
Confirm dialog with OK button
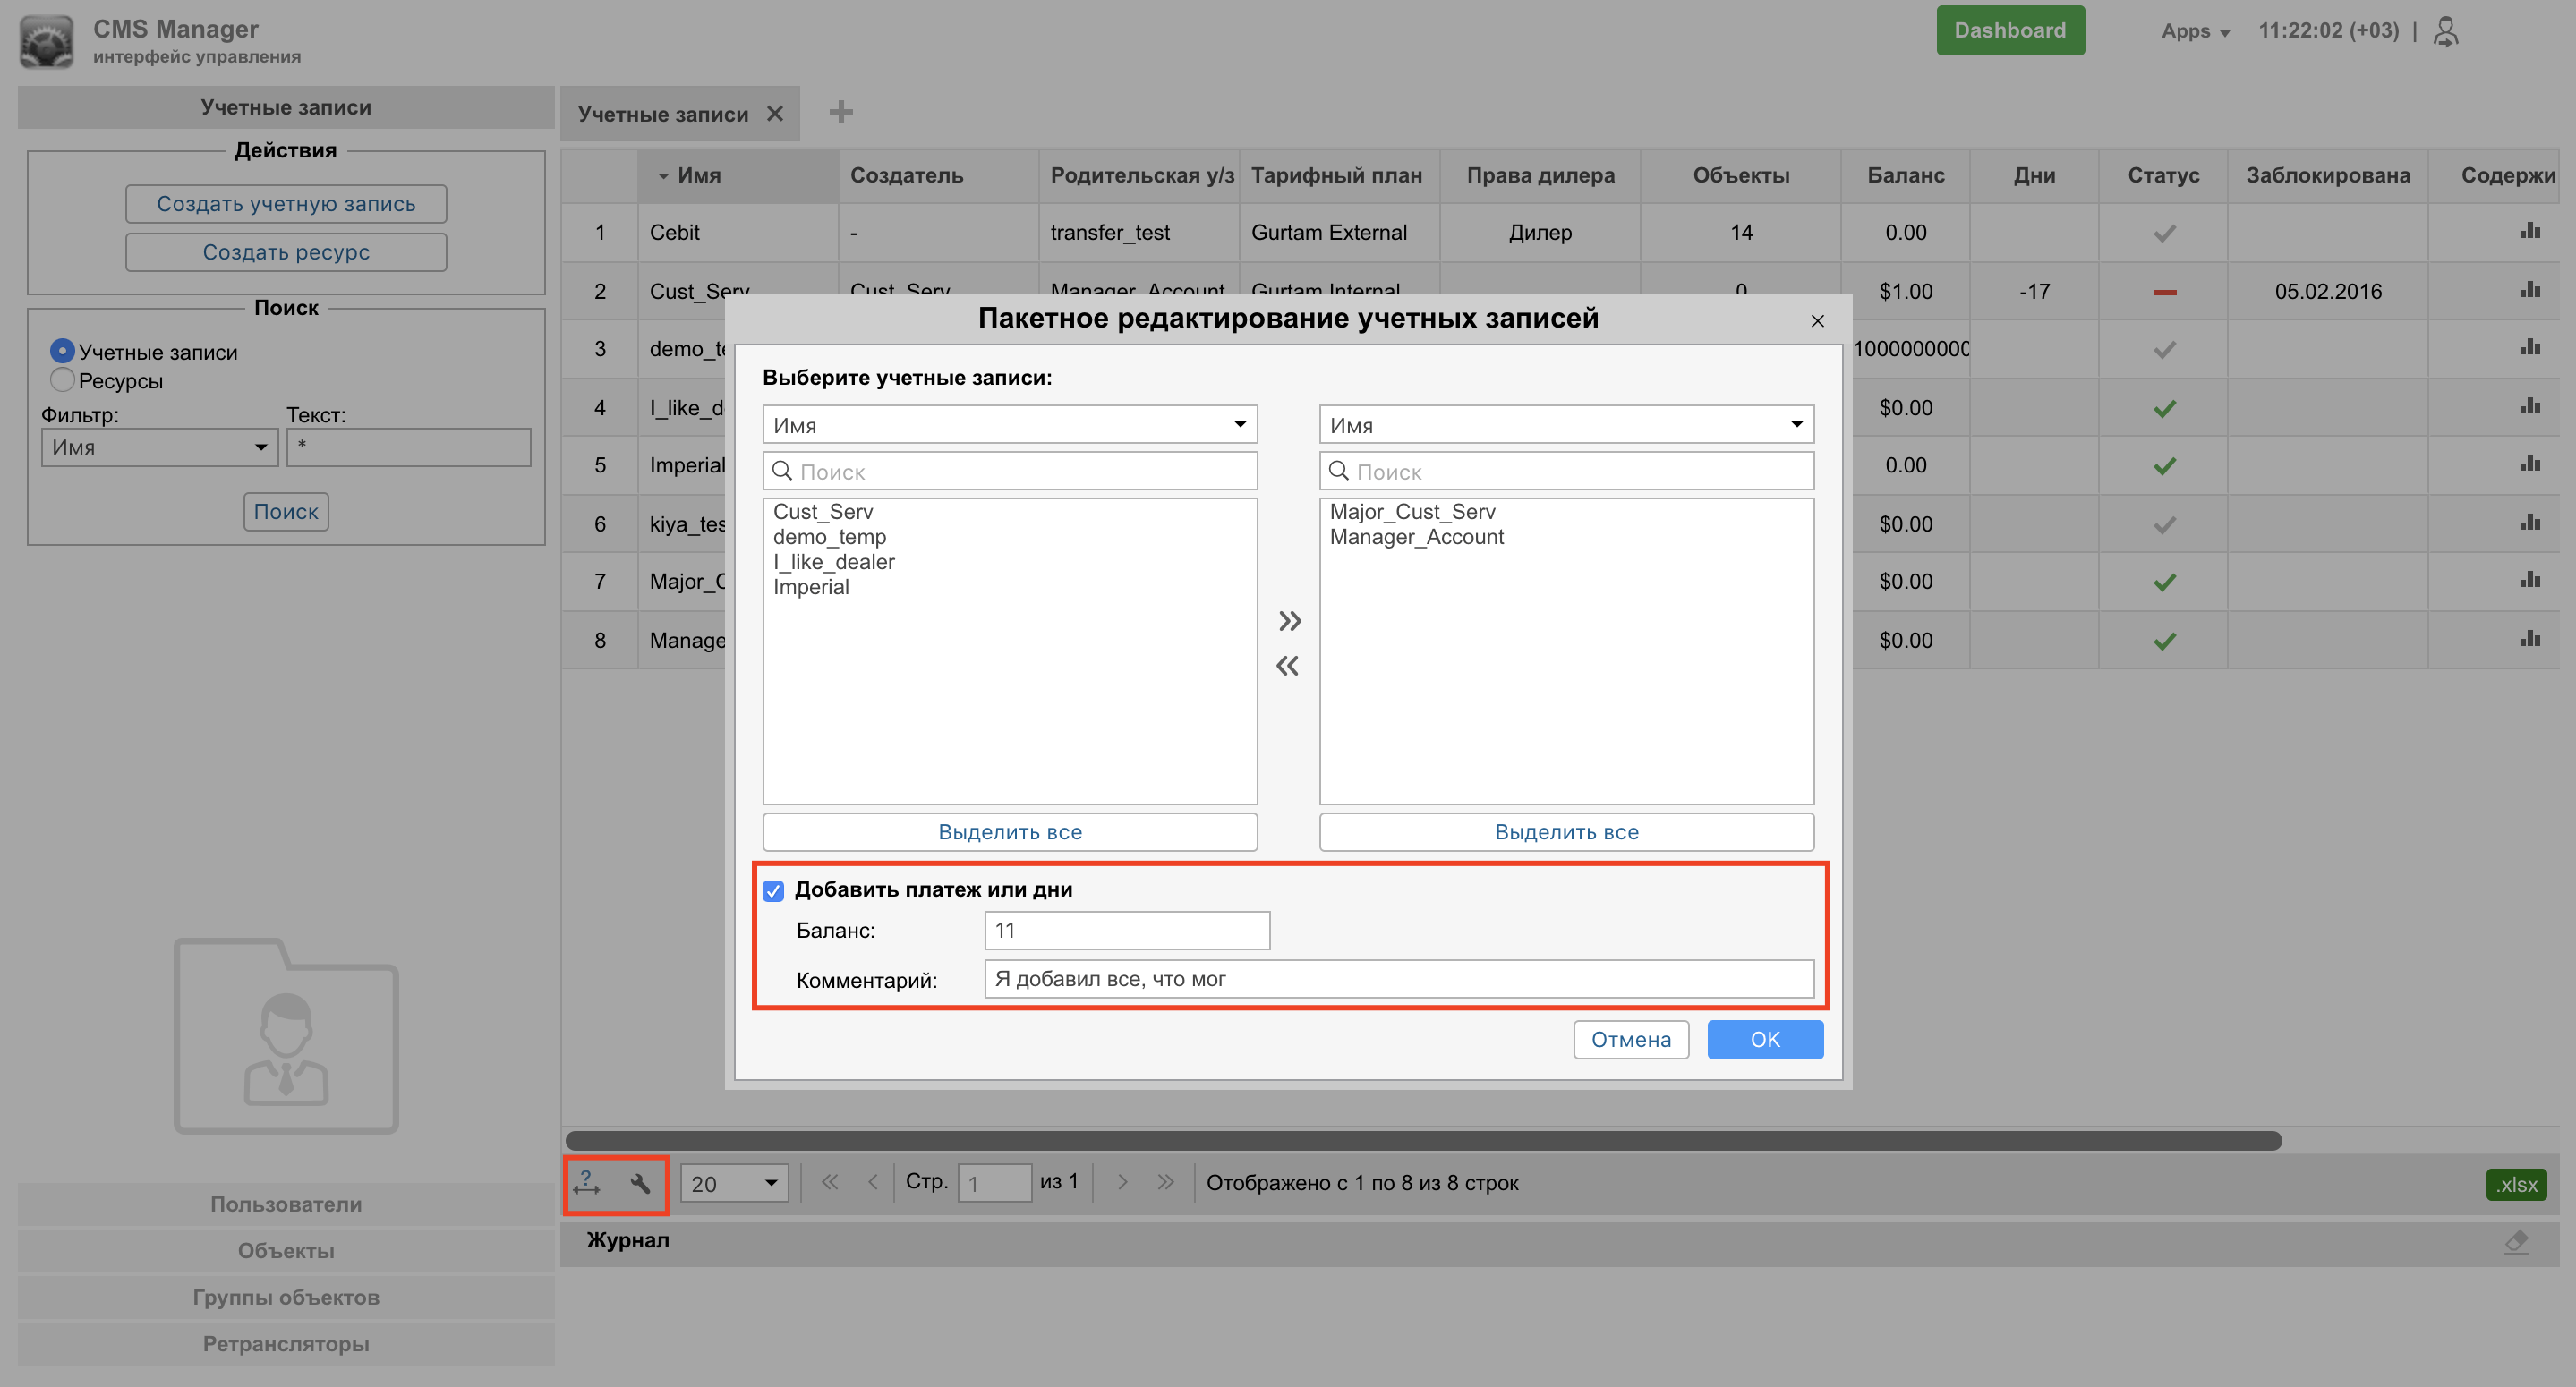[x=1764, y=1039]
